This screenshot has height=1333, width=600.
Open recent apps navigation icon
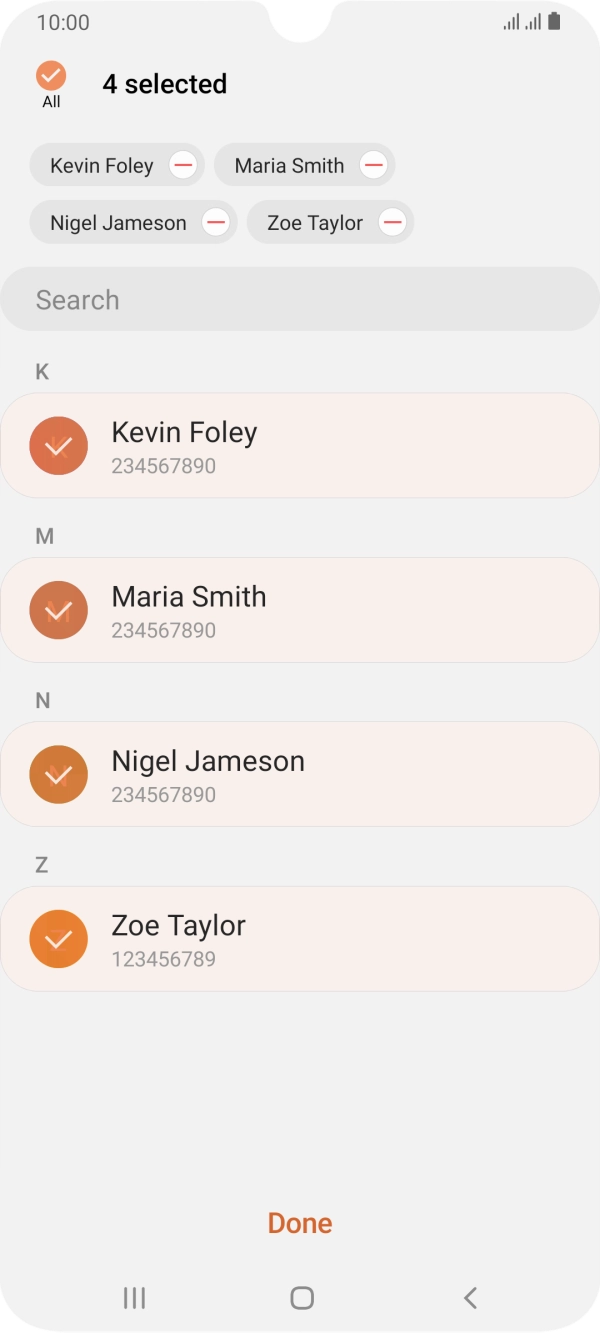point(134,1297)
